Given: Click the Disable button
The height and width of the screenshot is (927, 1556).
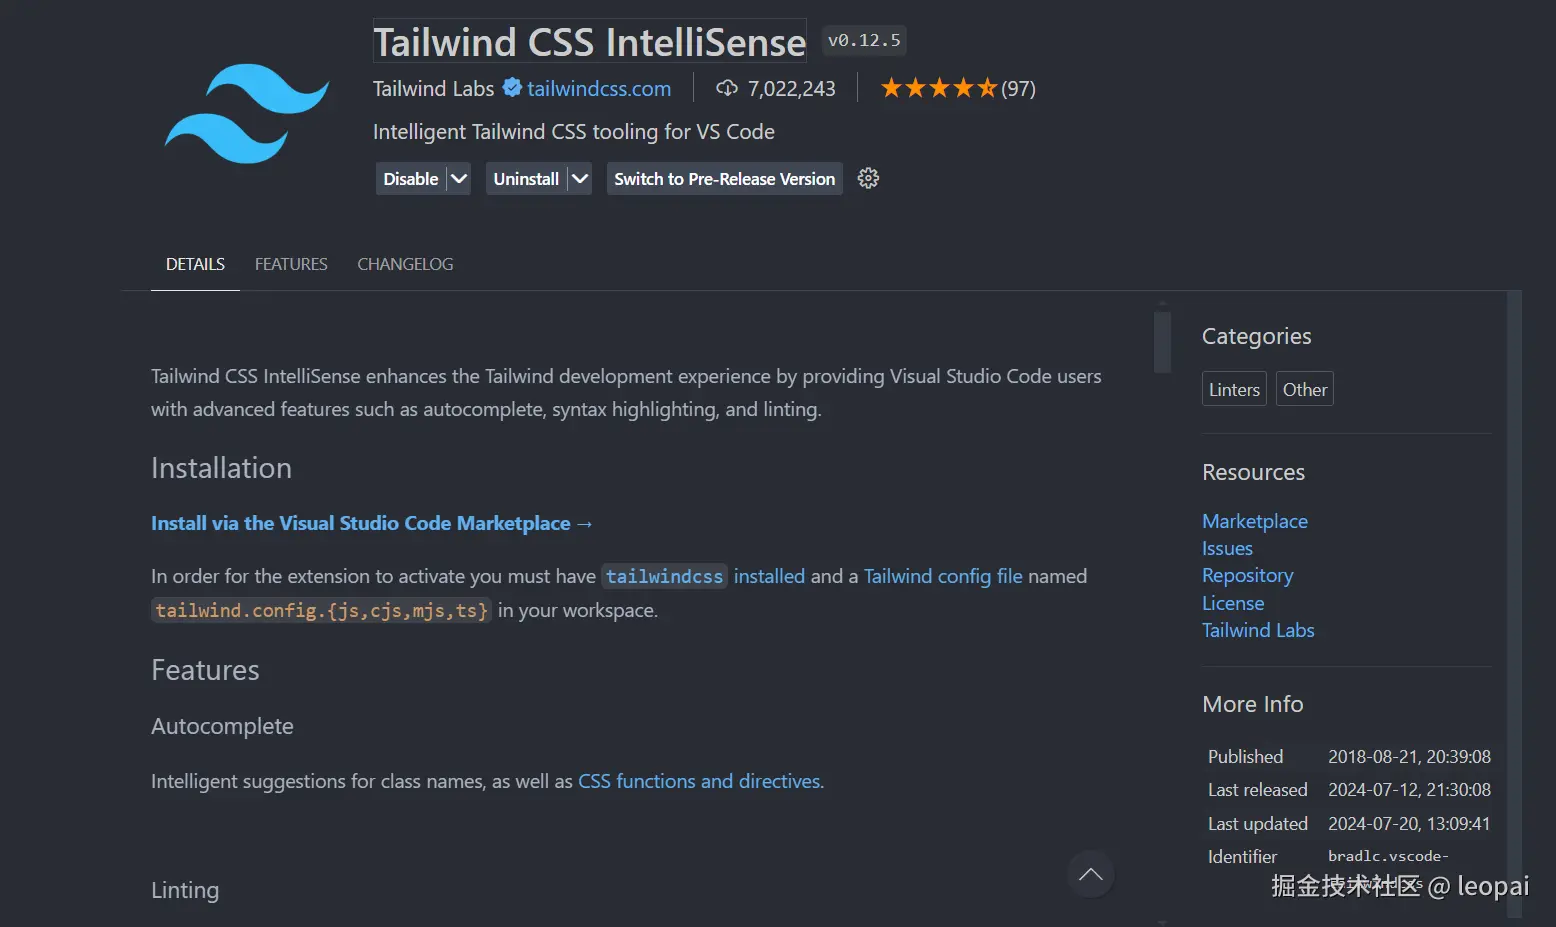Looking at the screenshot, I should pos(411,179).
